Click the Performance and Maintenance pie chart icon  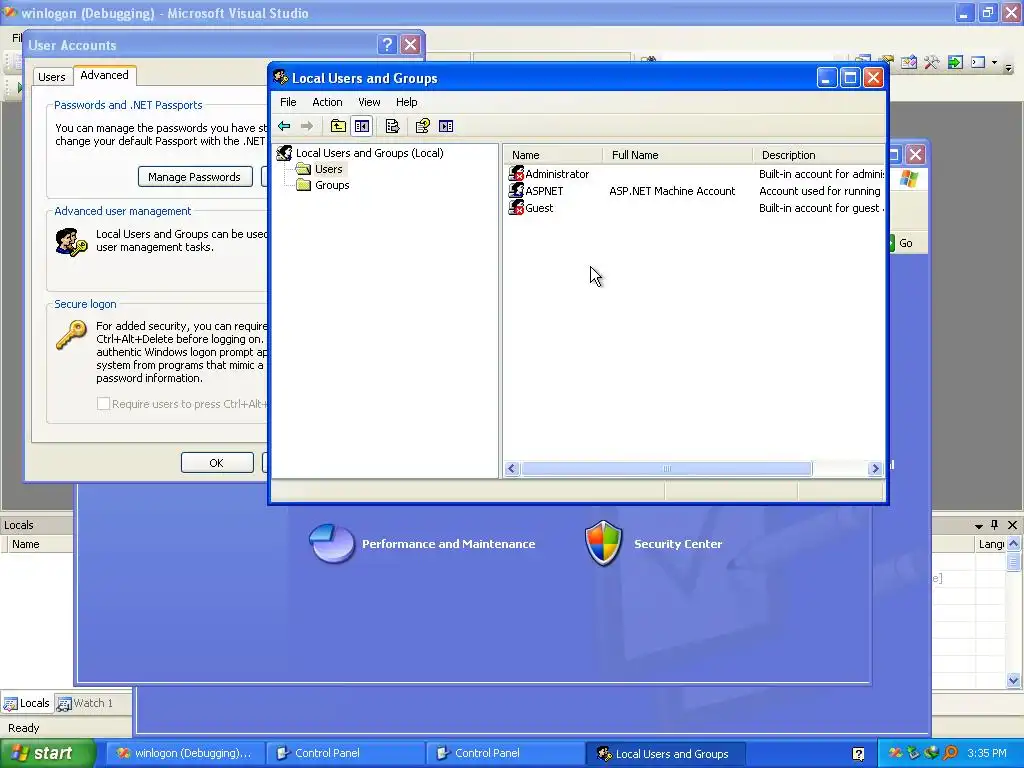332,543
